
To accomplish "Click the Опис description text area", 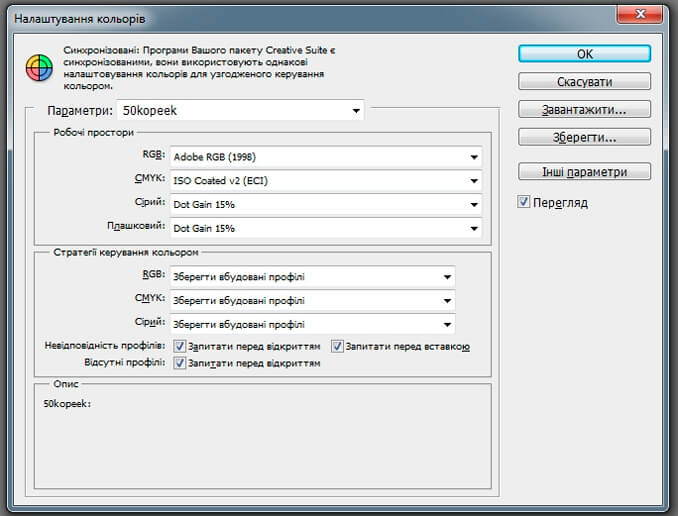I will [262, 445].
